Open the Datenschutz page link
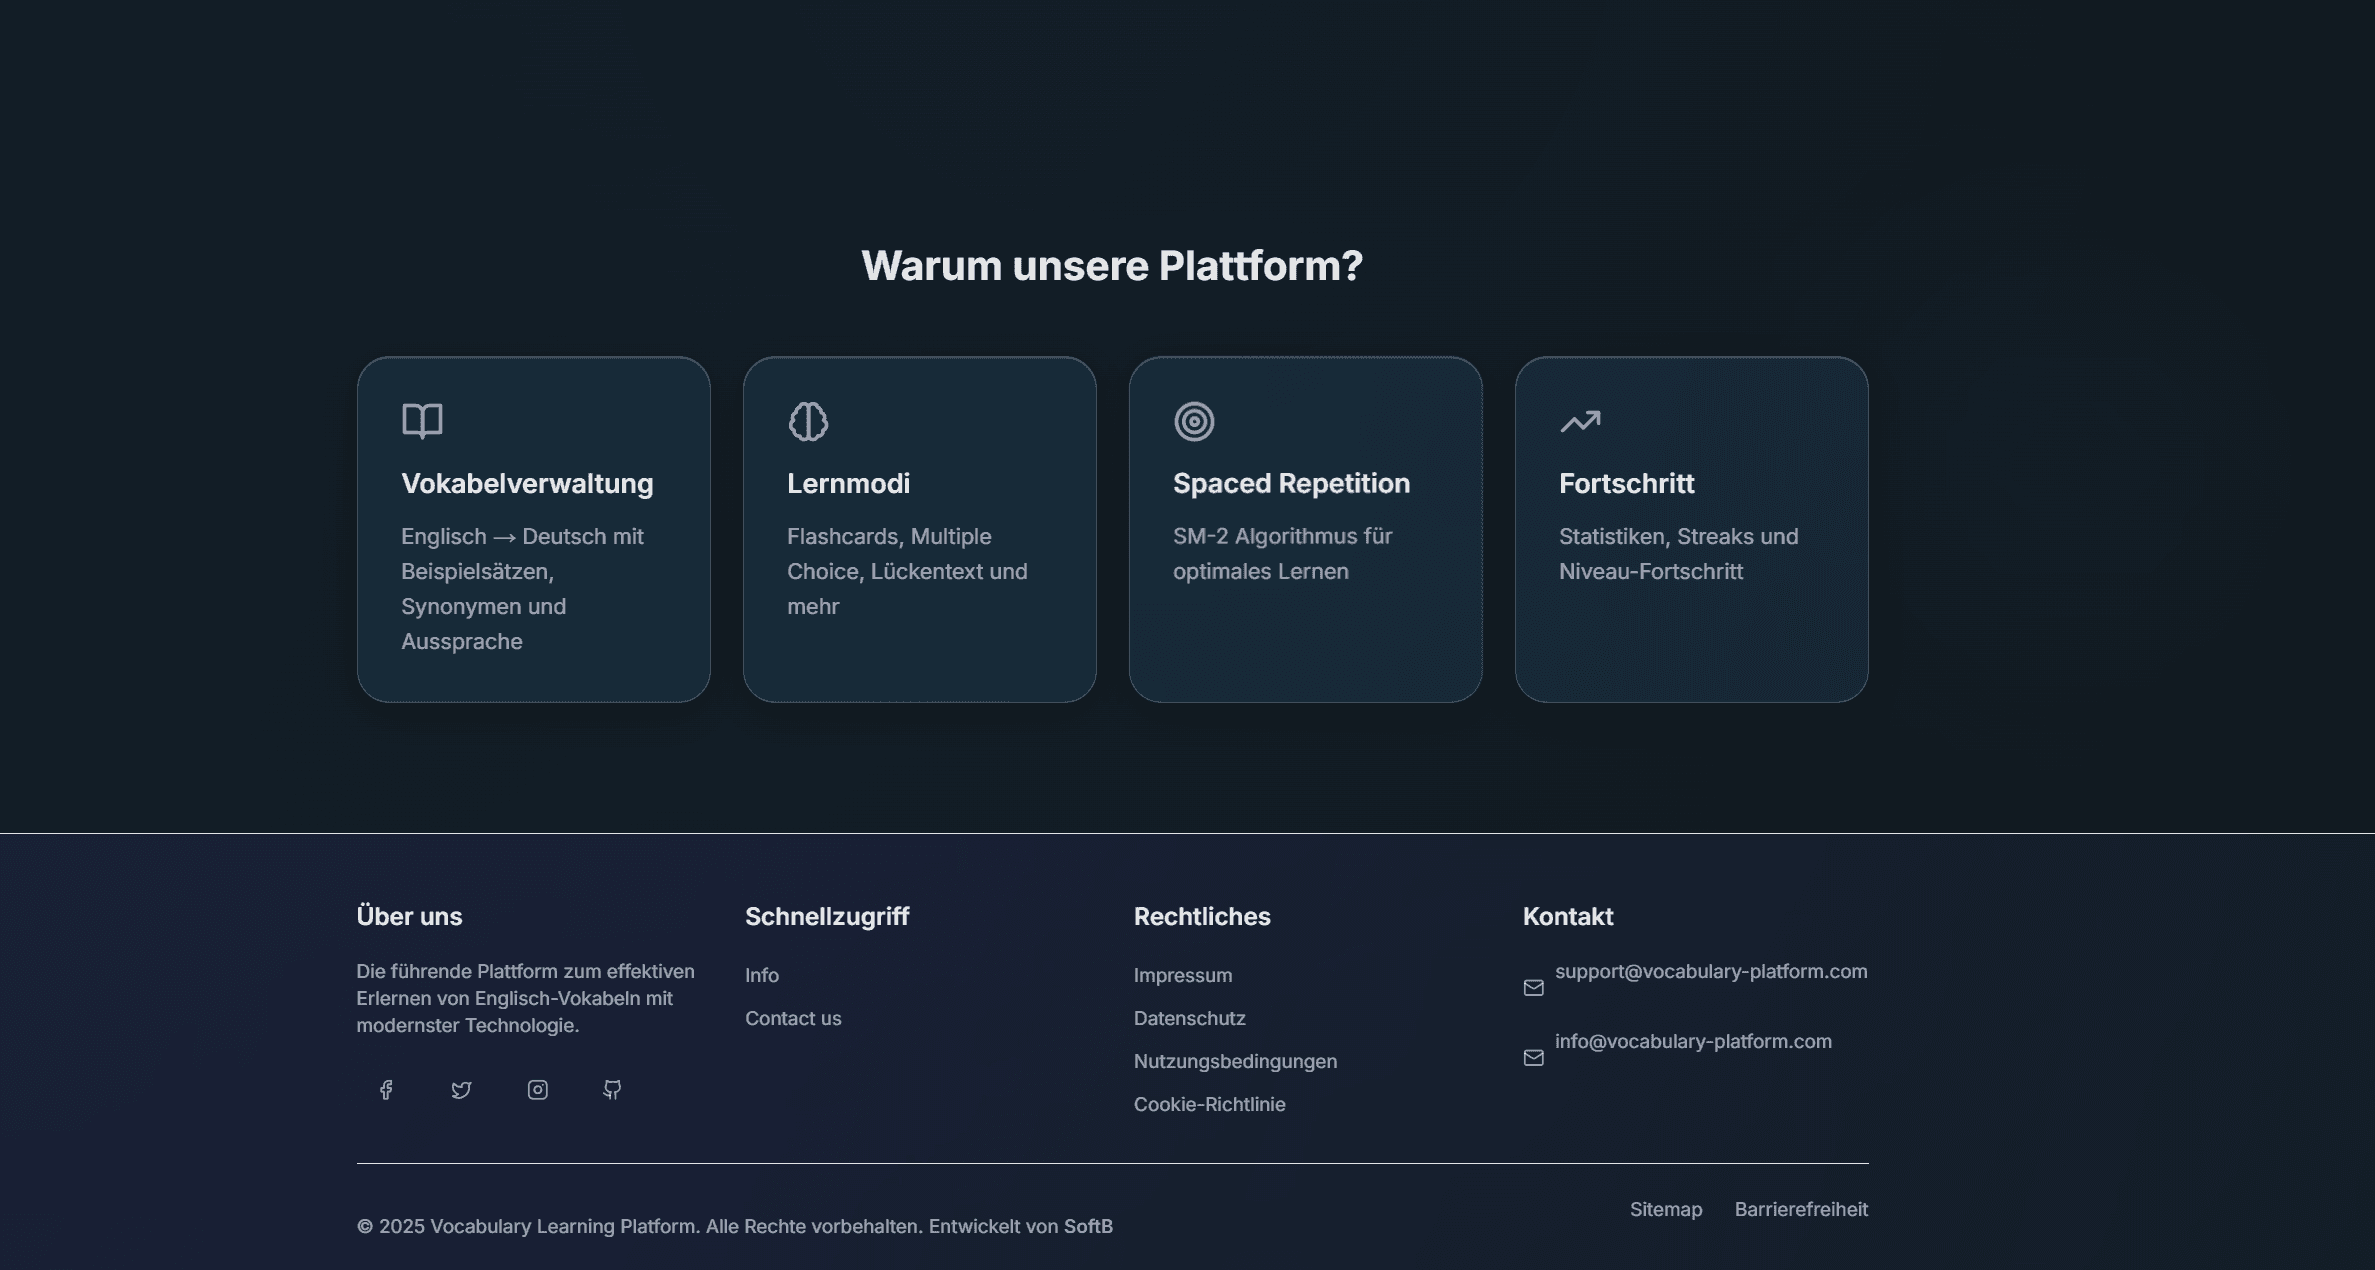Screen dimensions: 2375x1270 [1189, 1018]
